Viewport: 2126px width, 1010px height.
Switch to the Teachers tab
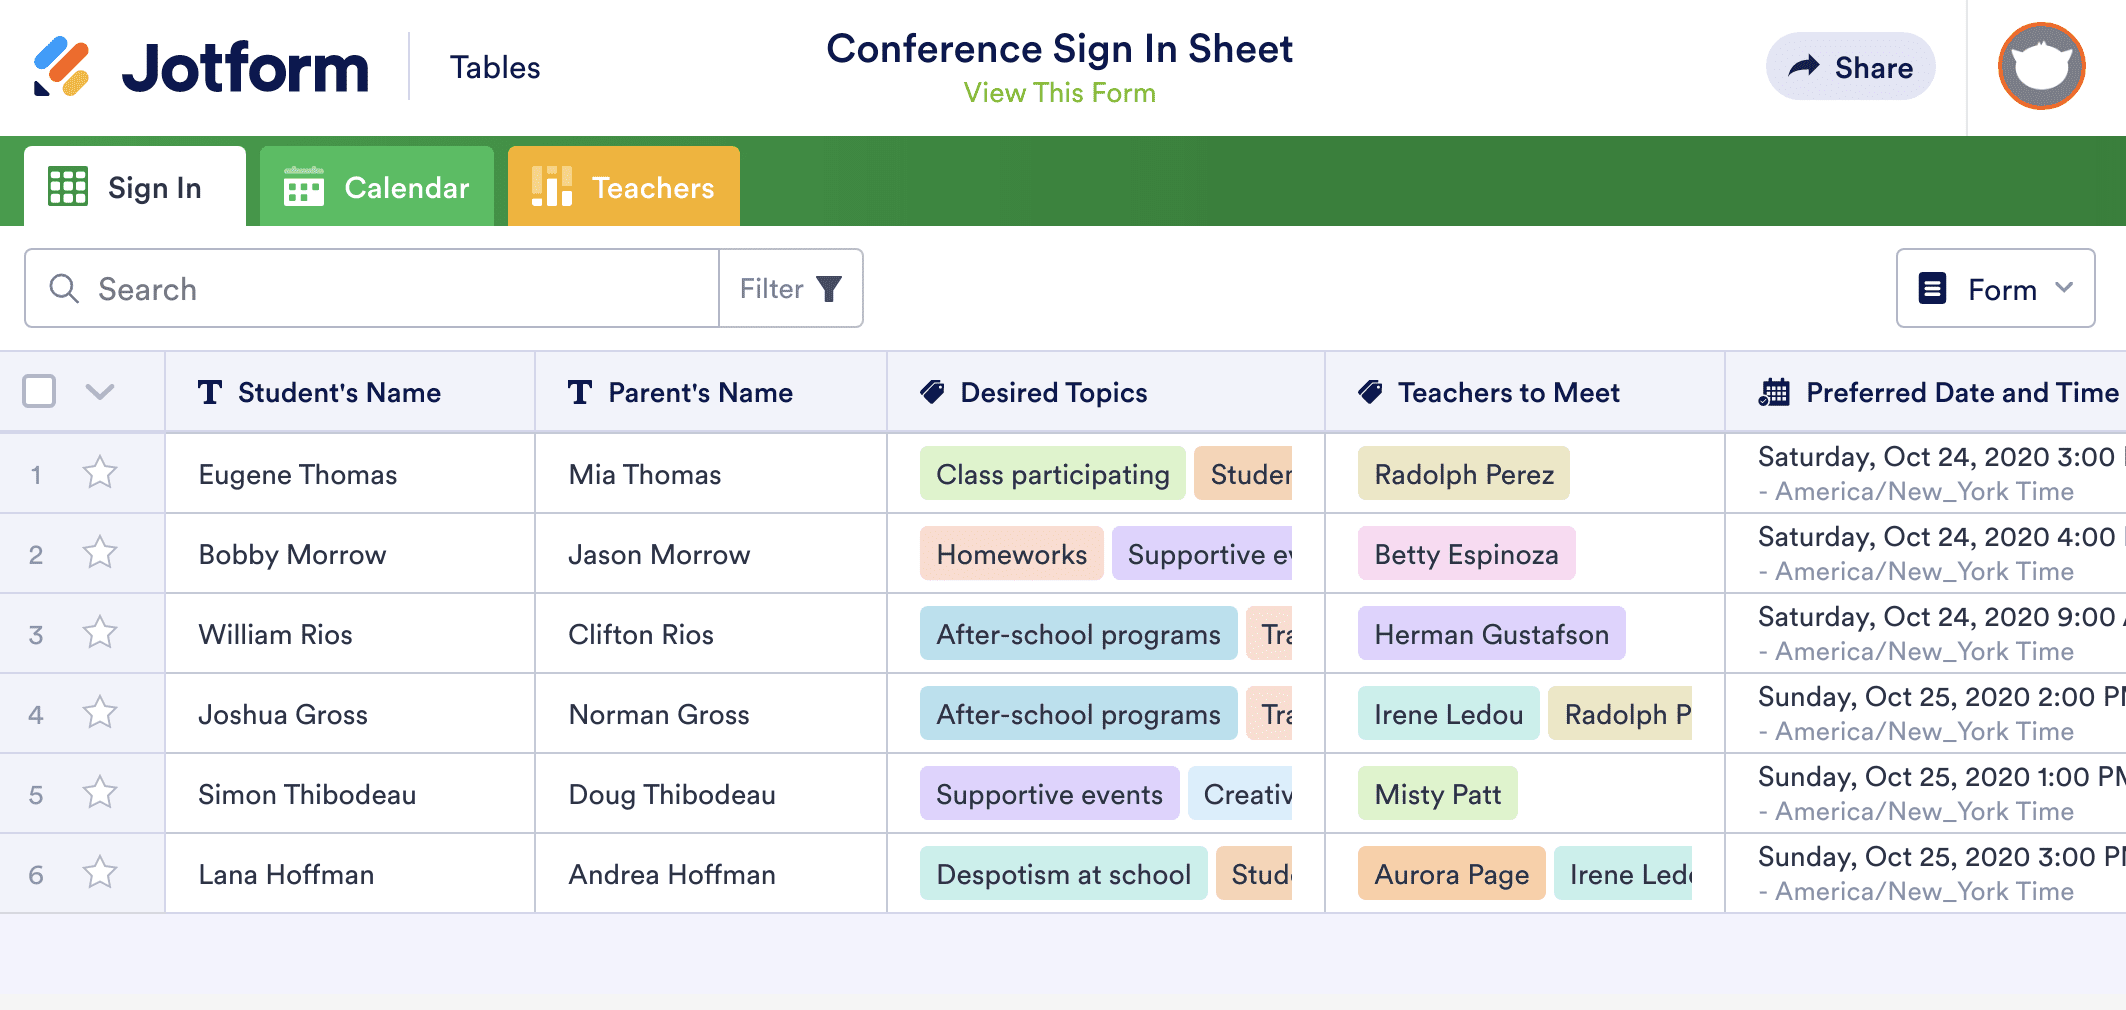pyautogui.click(x=624, y=187)
